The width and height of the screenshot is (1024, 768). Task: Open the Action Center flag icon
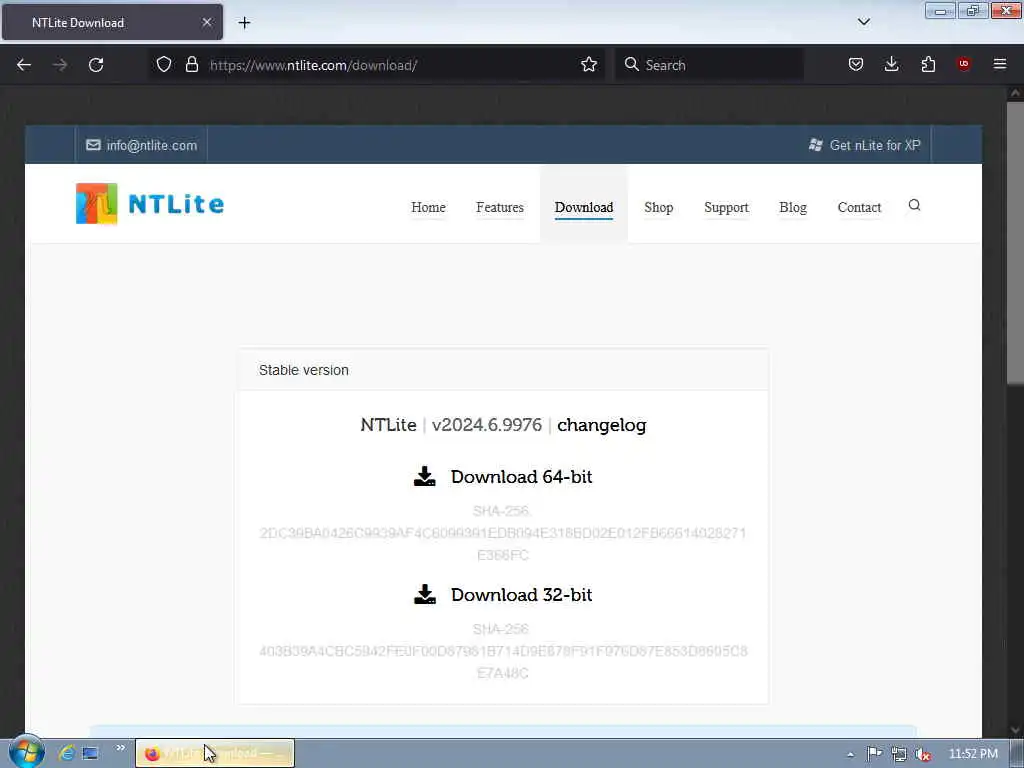[874, 754]
